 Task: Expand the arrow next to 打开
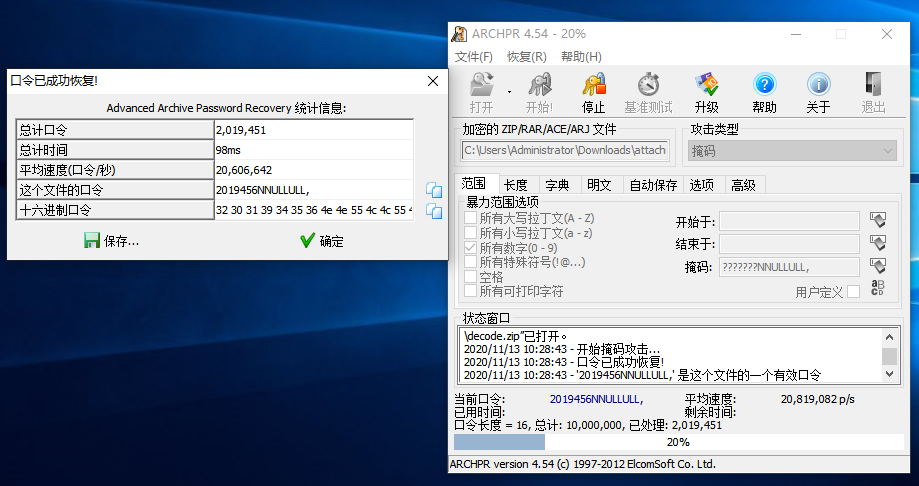point(509,93)
